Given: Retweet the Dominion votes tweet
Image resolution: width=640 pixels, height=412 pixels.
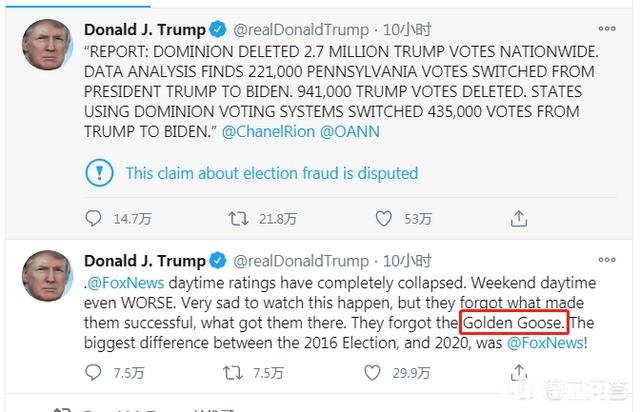Looking at the screenshot, I should tap(240, 217).
